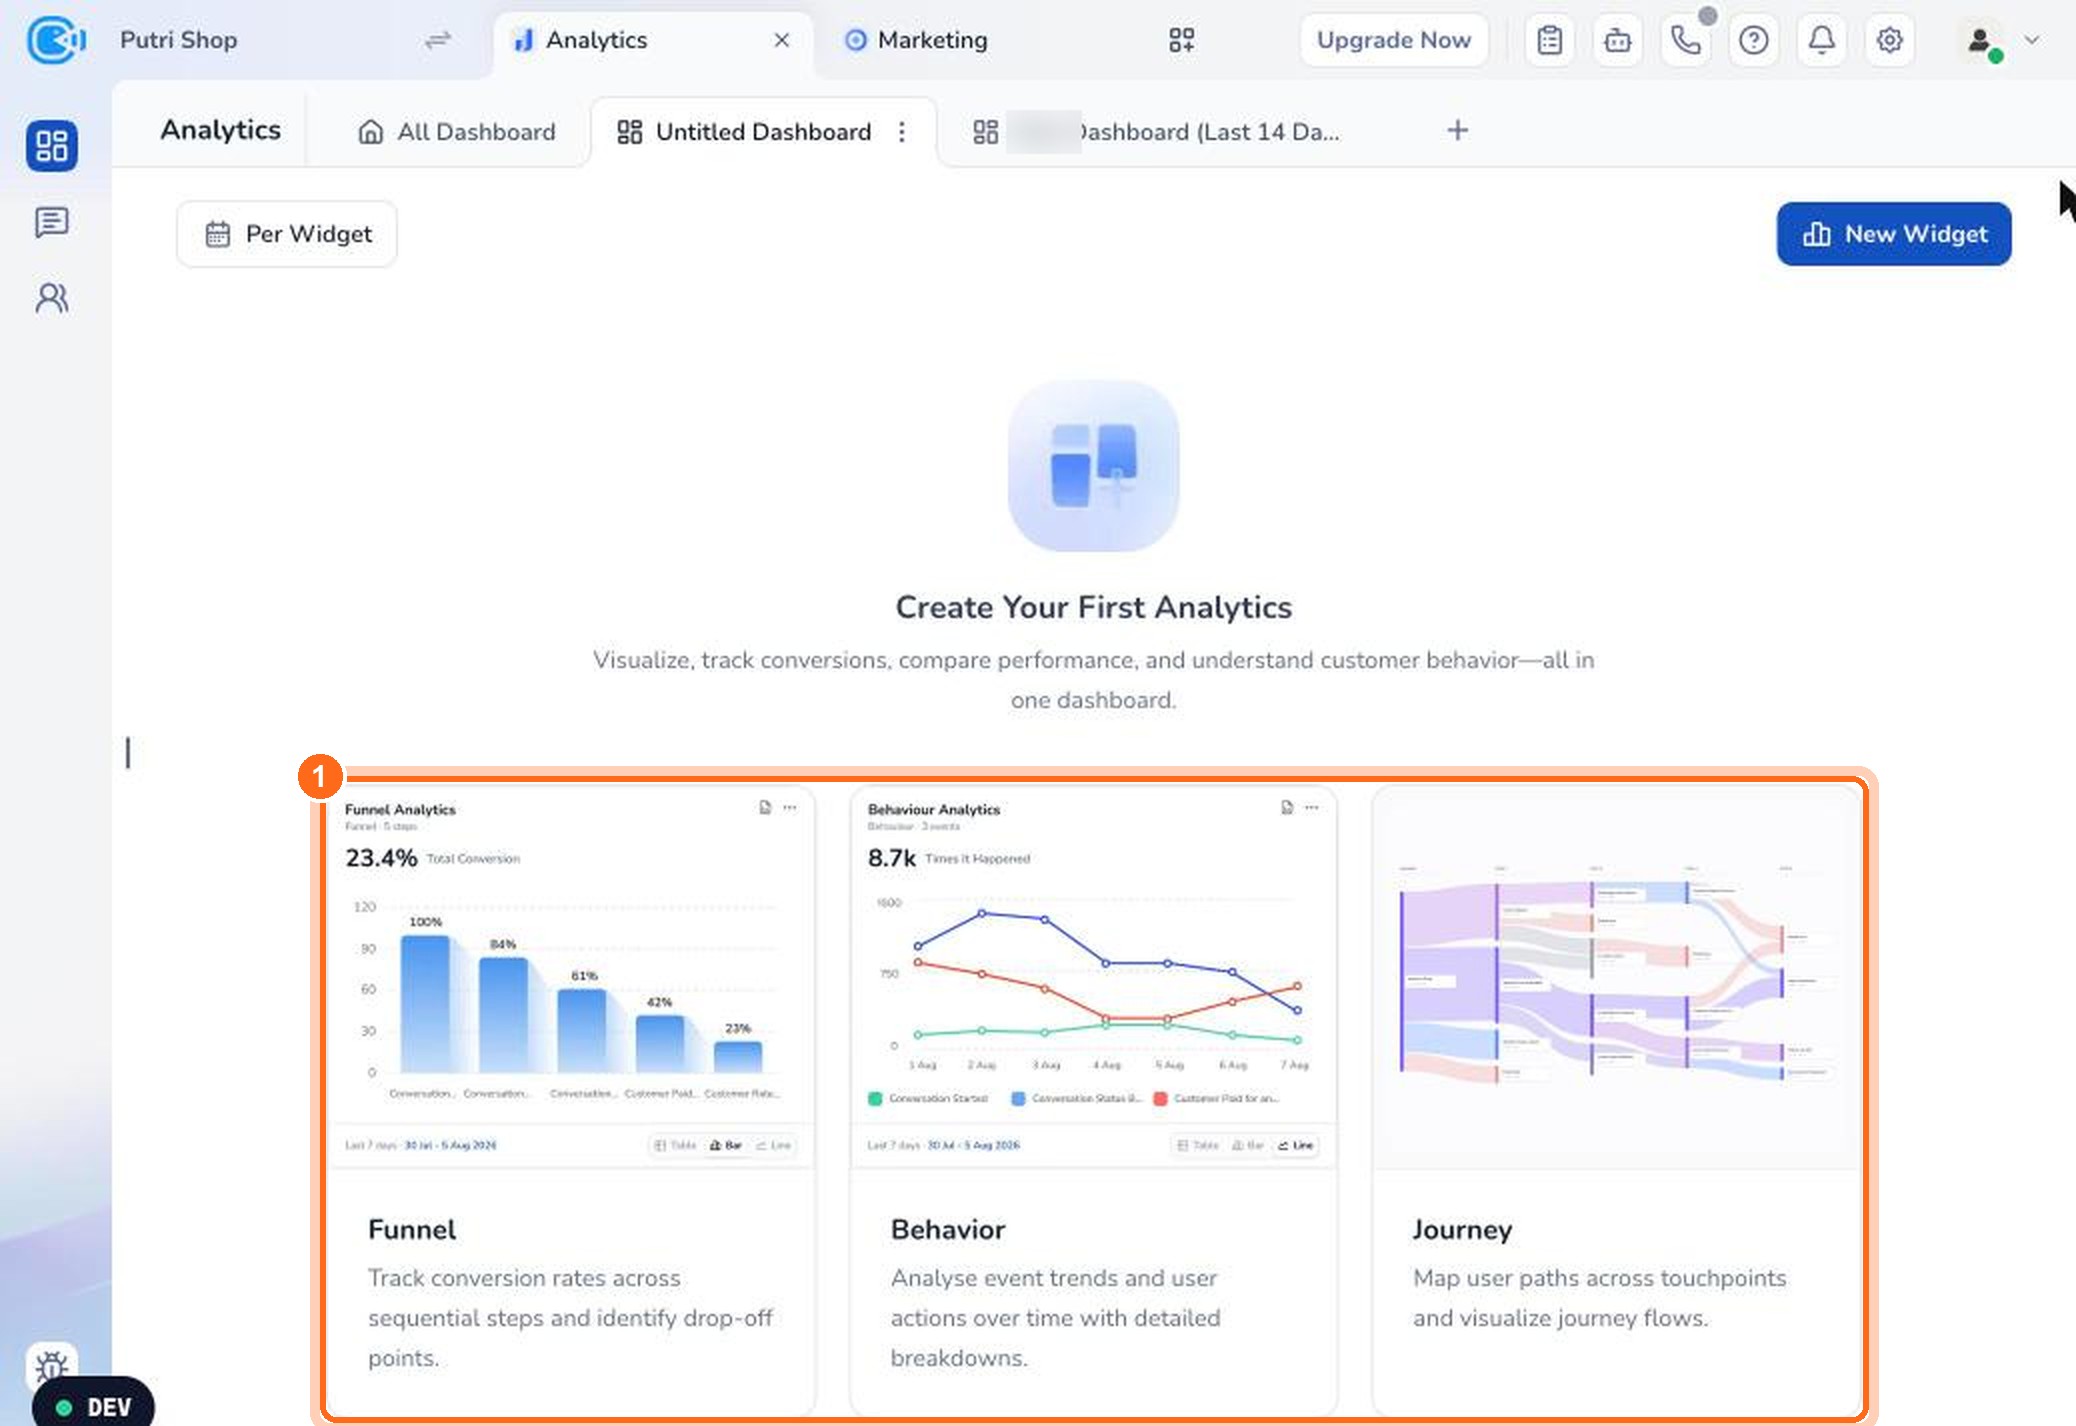Choose the Behavior analytics card
Image resolution: width=2076 pixels, height=1426 pixels.
(1094, 1100)
